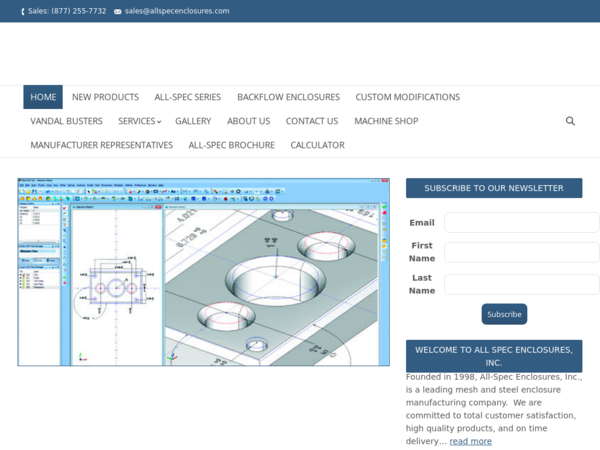Open Custom Modifications page
Viewport: 600px width, 450px height.
[408, 97]
